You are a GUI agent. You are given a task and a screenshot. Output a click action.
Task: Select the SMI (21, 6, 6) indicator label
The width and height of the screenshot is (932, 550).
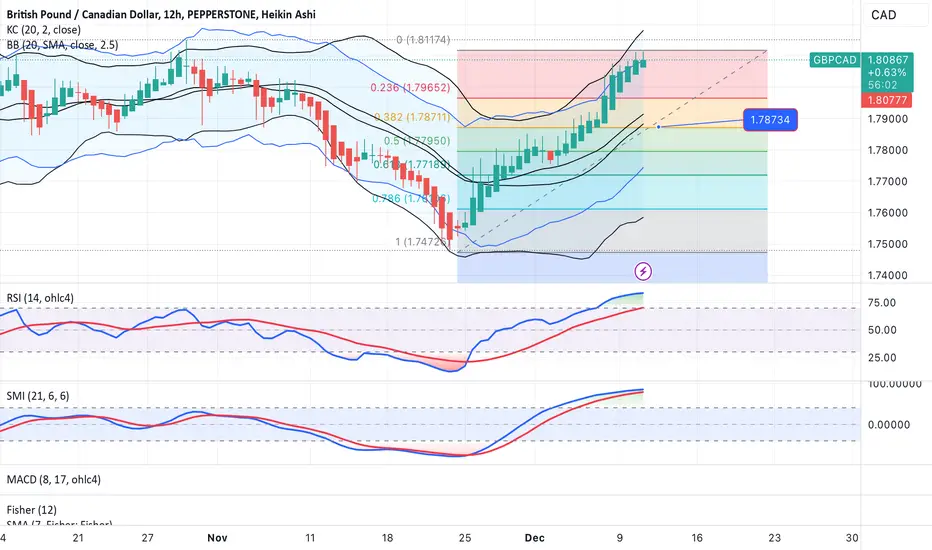37,396
